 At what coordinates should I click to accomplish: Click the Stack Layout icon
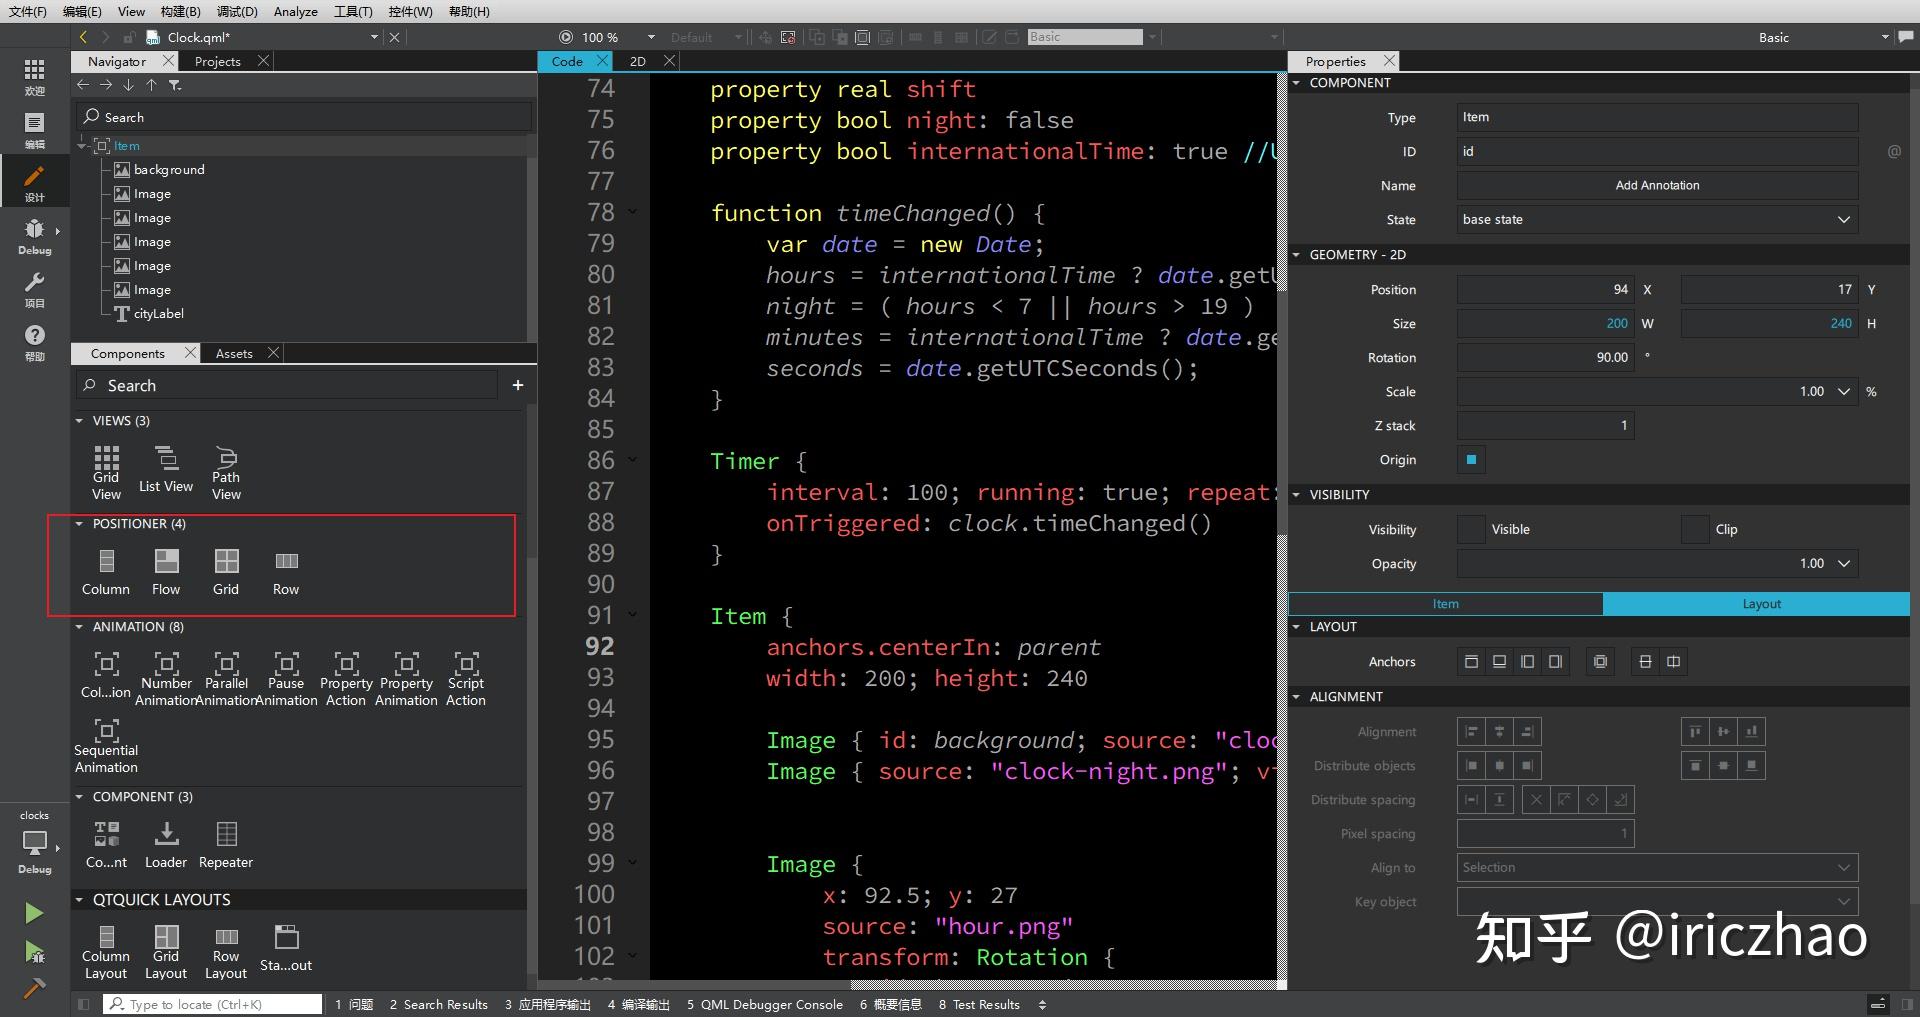pyautogui.click(x=286, y=938)
